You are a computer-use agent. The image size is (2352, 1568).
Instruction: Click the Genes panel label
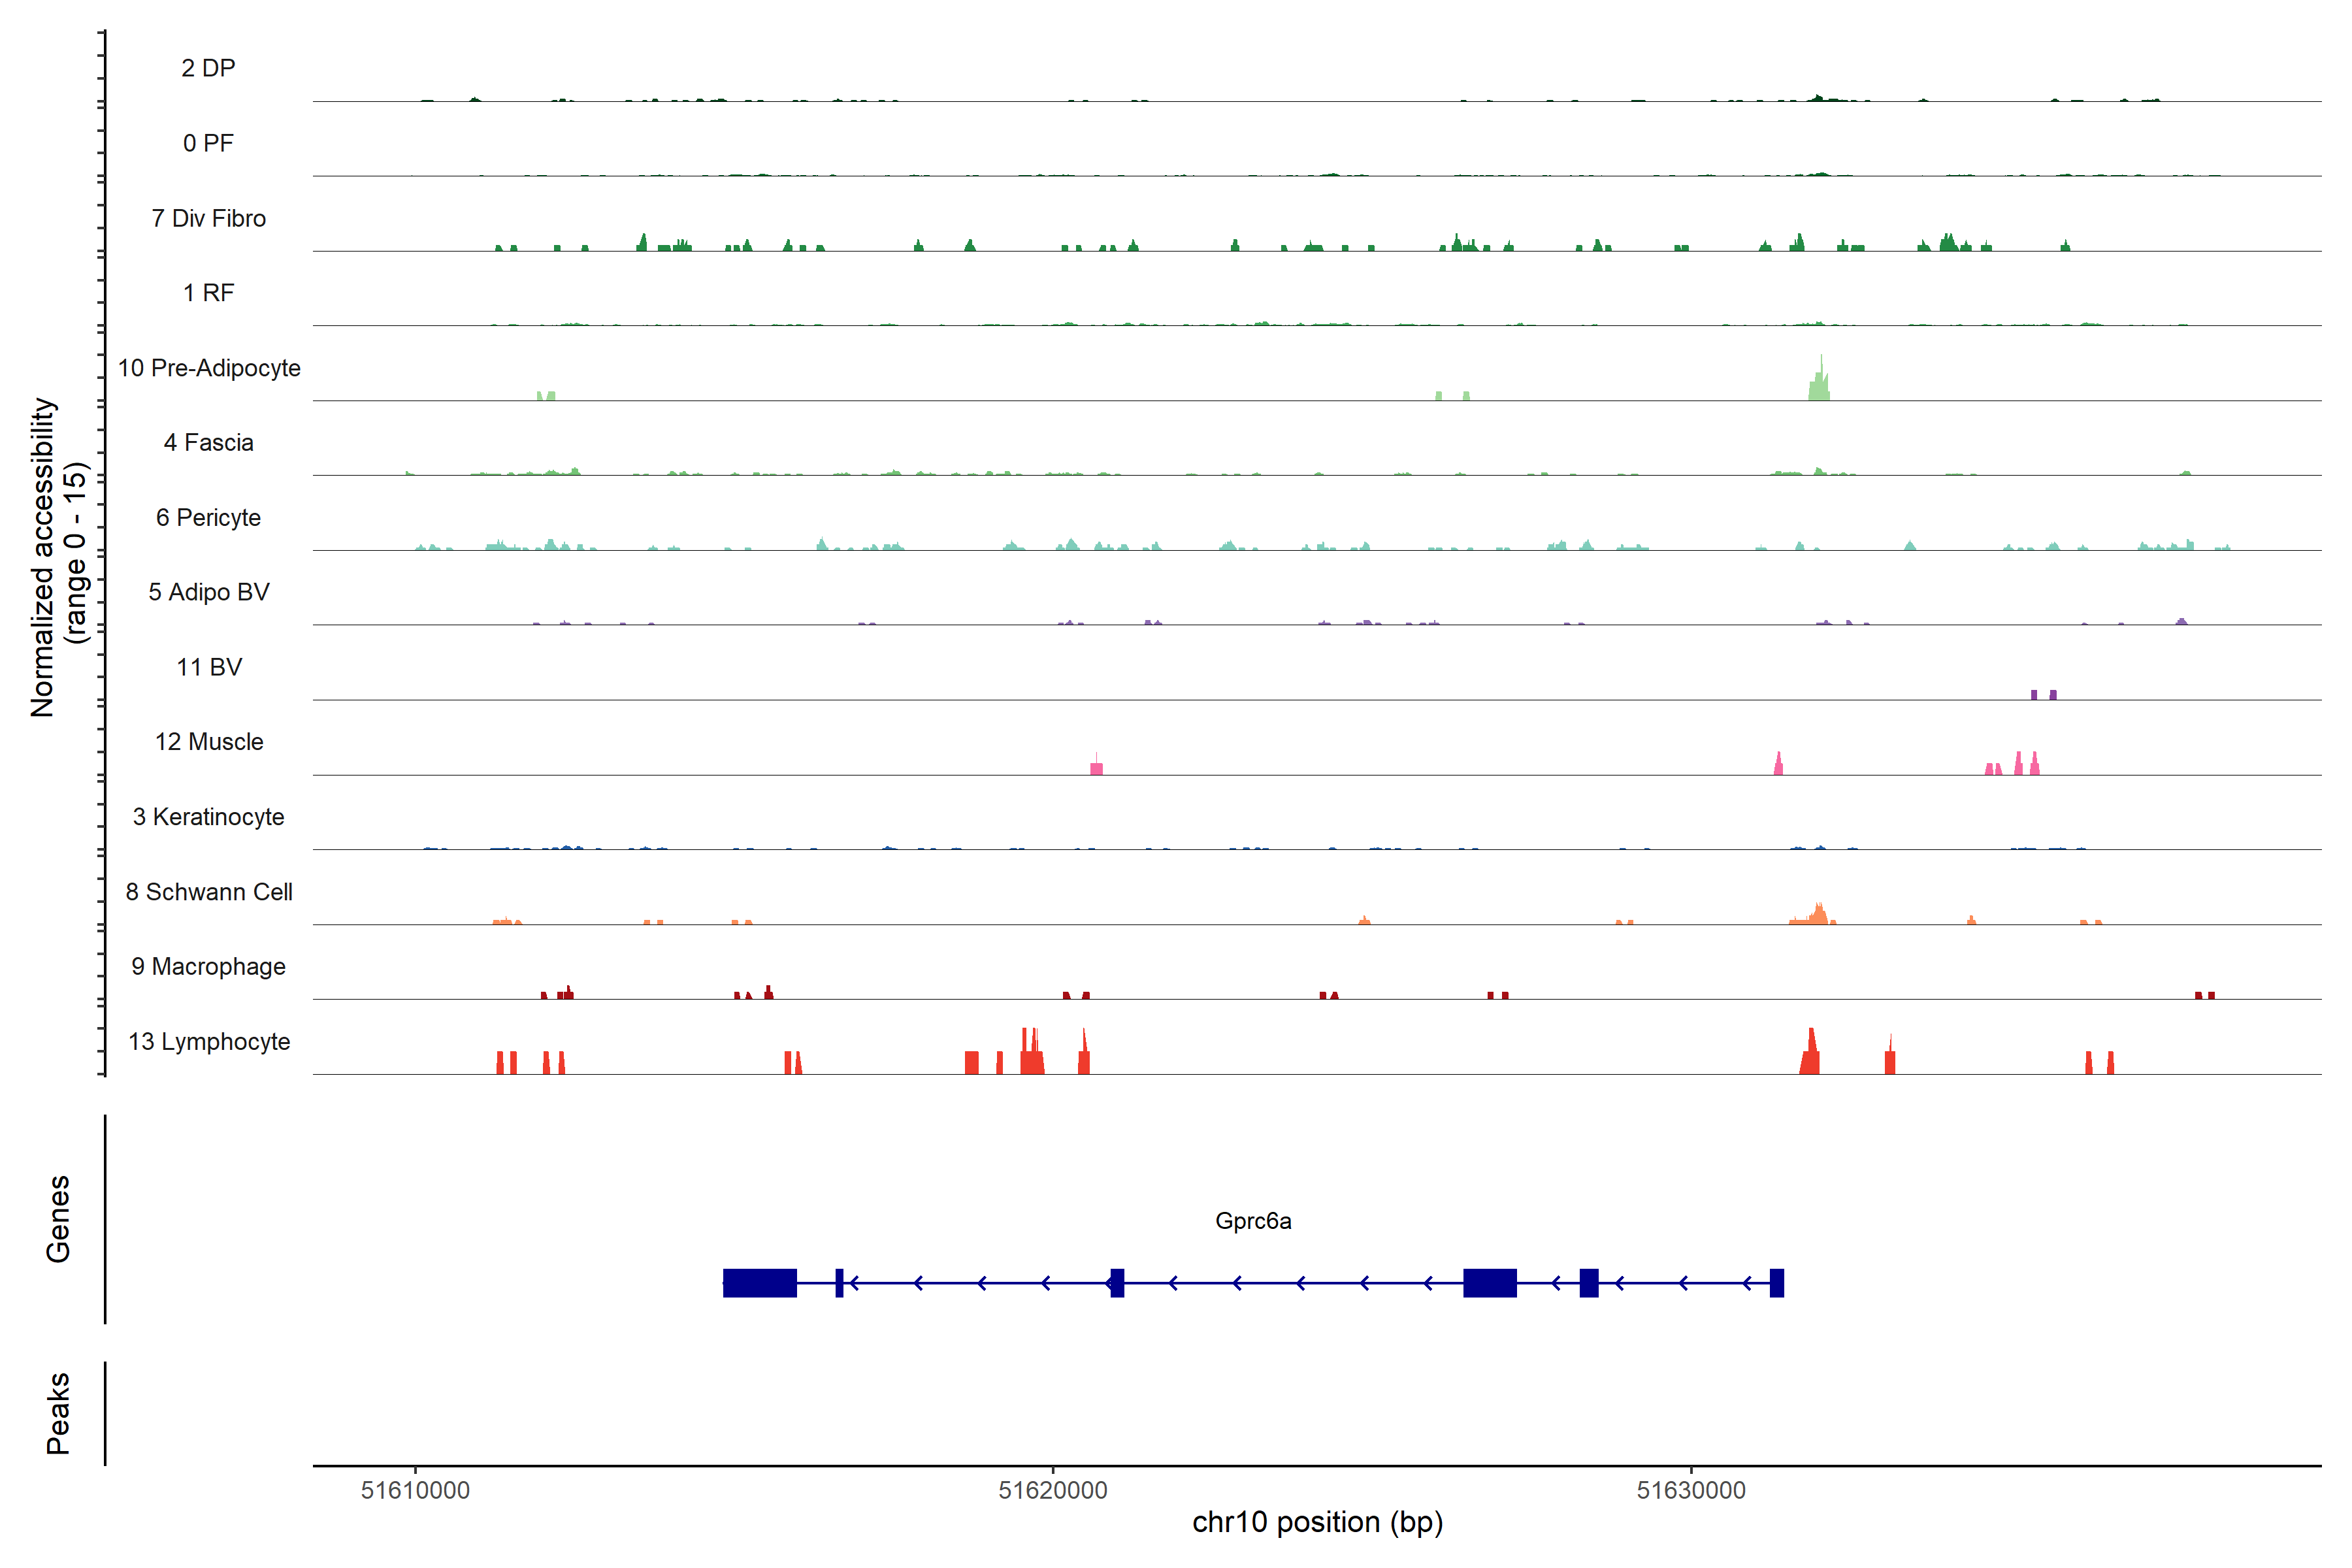click(x=58, y=1219)
